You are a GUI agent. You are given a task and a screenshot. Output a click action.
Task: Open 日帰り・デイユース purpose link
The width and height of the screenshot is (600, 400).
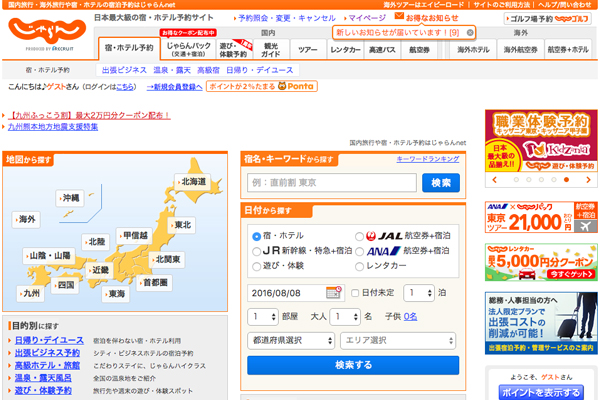(49, 340)
